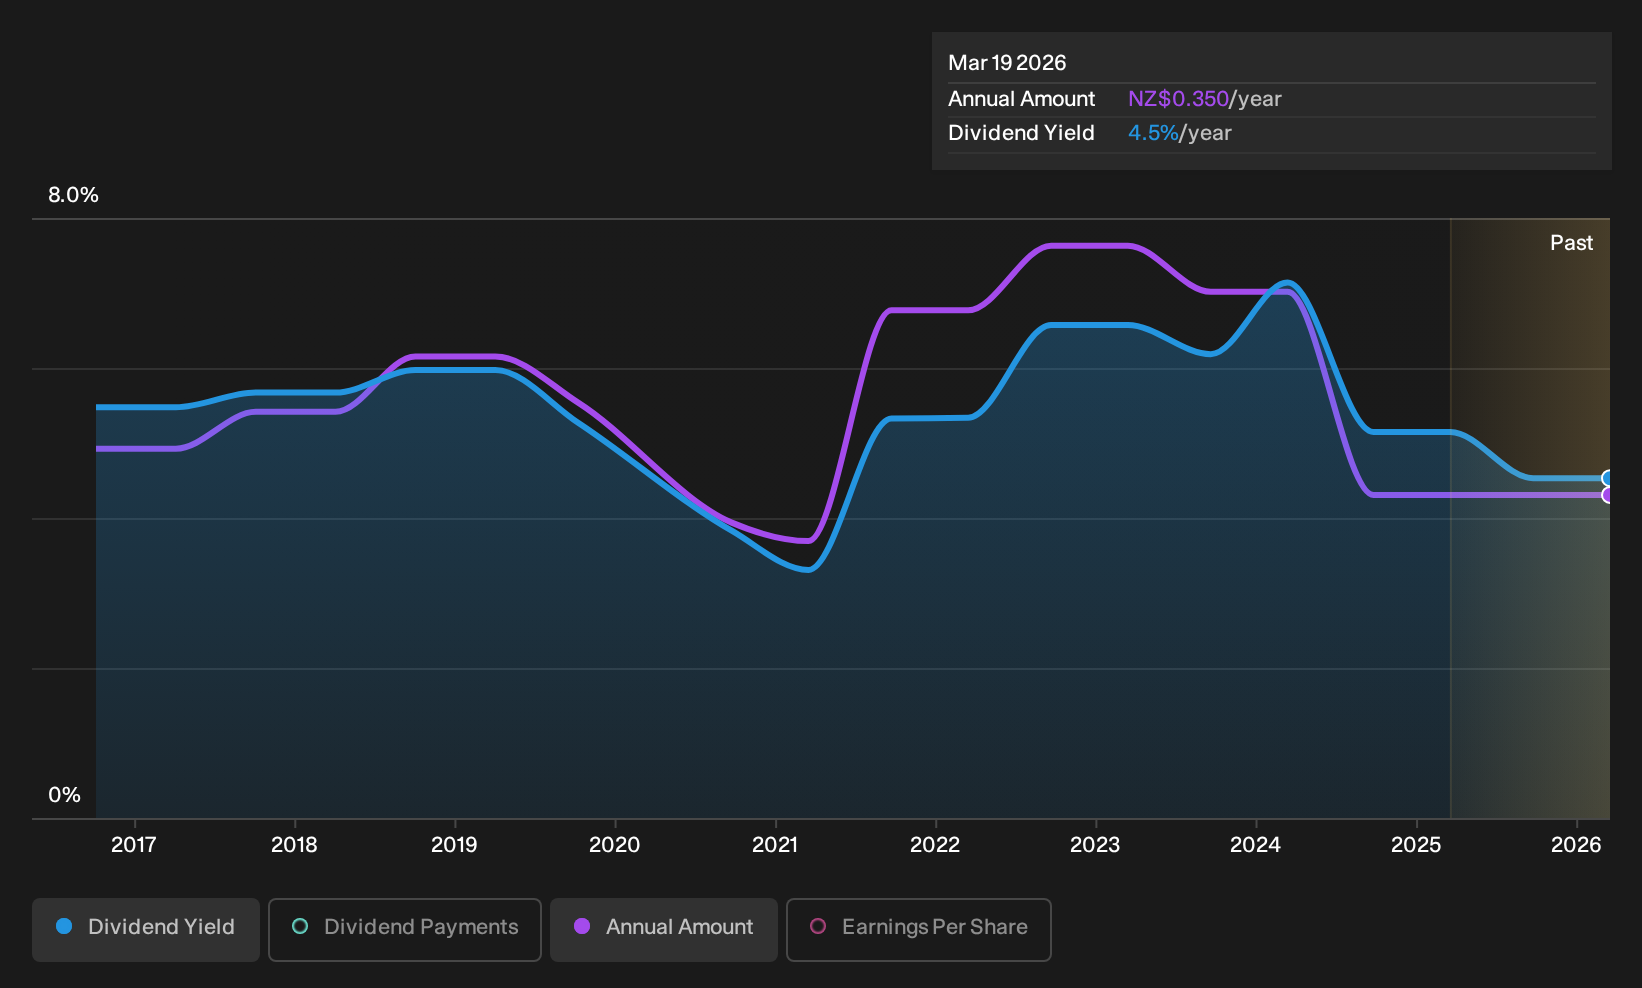Click the 2018 x-axis label

tap(294, 845)
